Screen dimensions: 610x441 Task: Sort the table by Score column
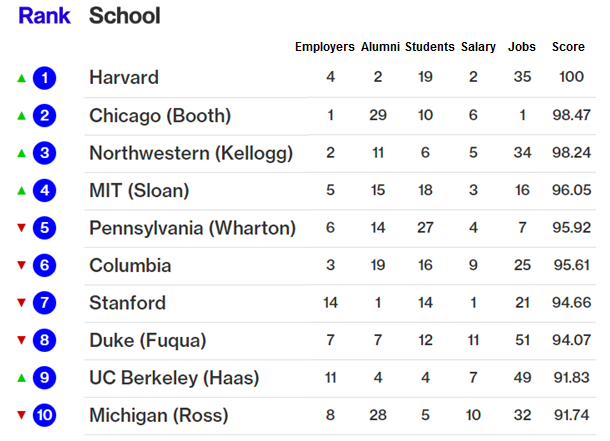coord(568,47)
